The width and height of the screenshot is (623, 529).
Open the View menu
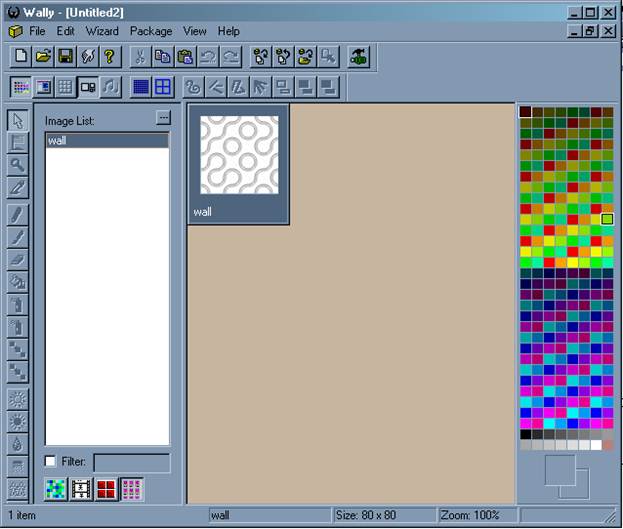point(195,31)
